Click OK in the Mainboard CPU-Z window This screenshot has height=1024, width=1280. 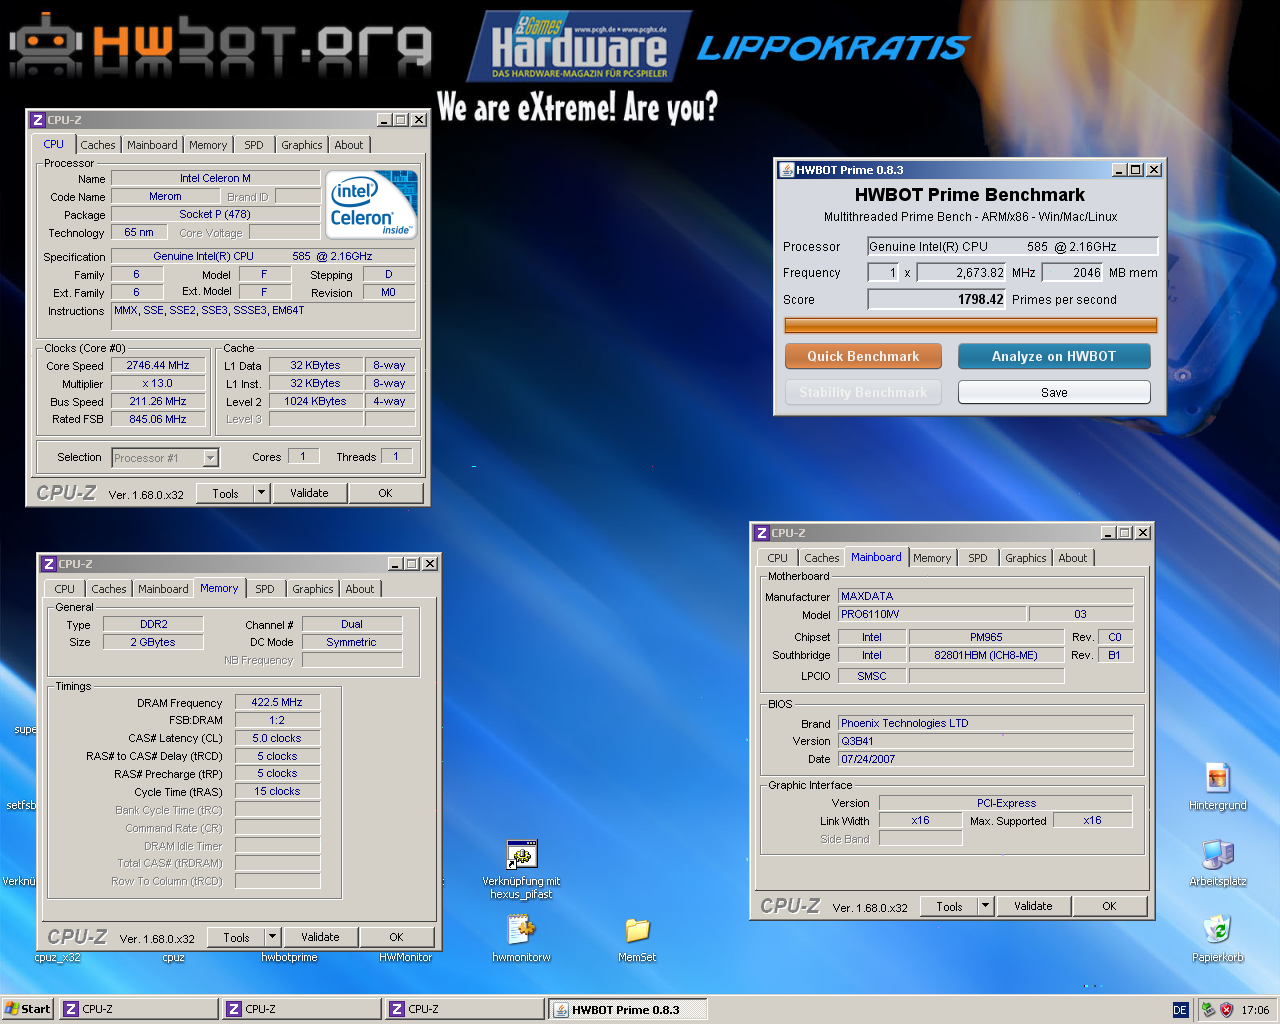coord(1109,906)
